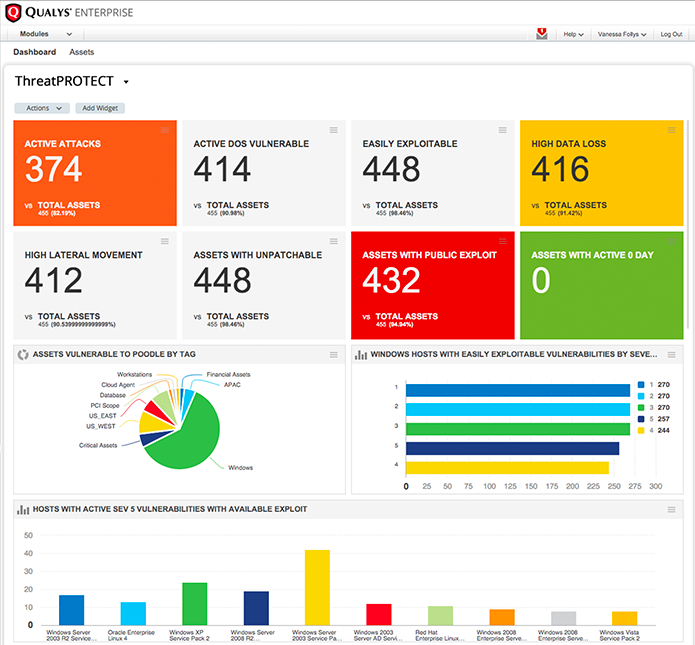Click the Assets With Active 0 Day count 0

(541, 280)
